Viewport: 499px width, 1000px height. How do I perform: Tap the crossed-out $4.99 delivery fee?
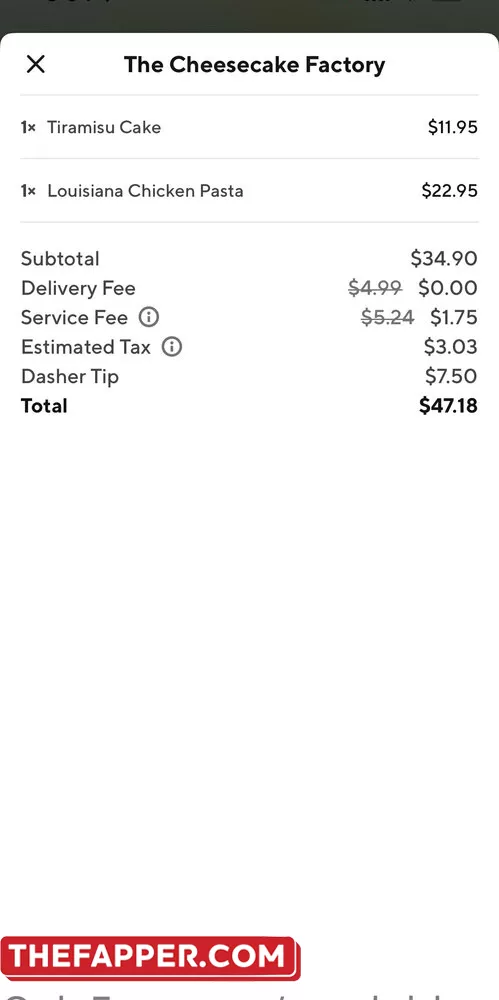pos(375,288)
